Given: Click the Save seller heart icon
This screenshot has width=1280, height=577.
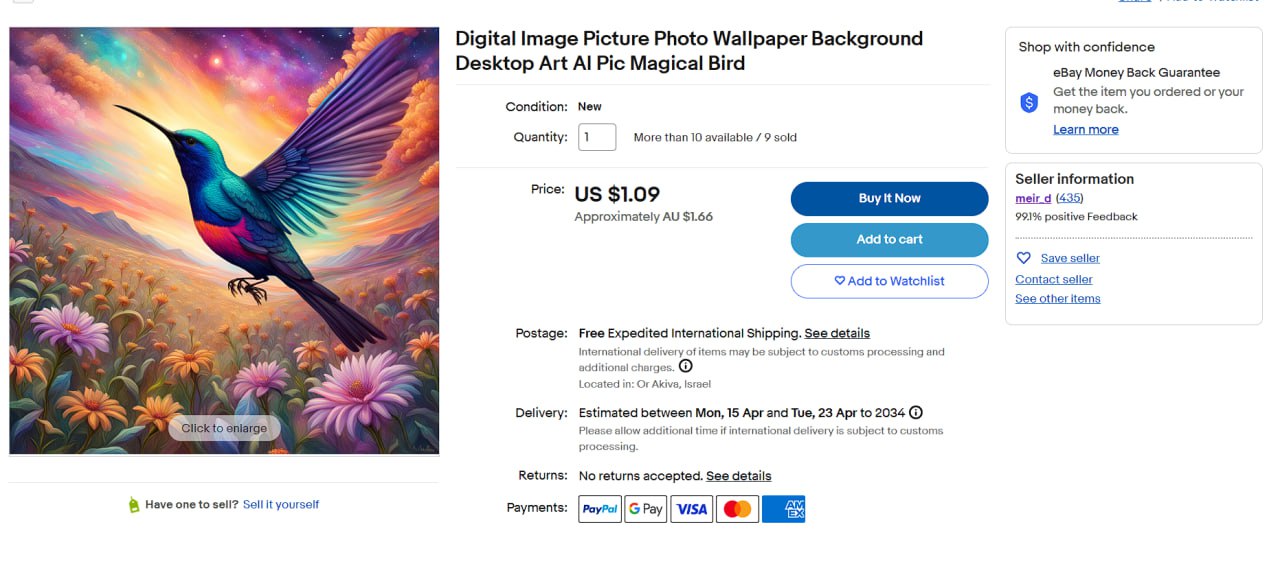Looking at the screenshot, I should click(1023, 258).
